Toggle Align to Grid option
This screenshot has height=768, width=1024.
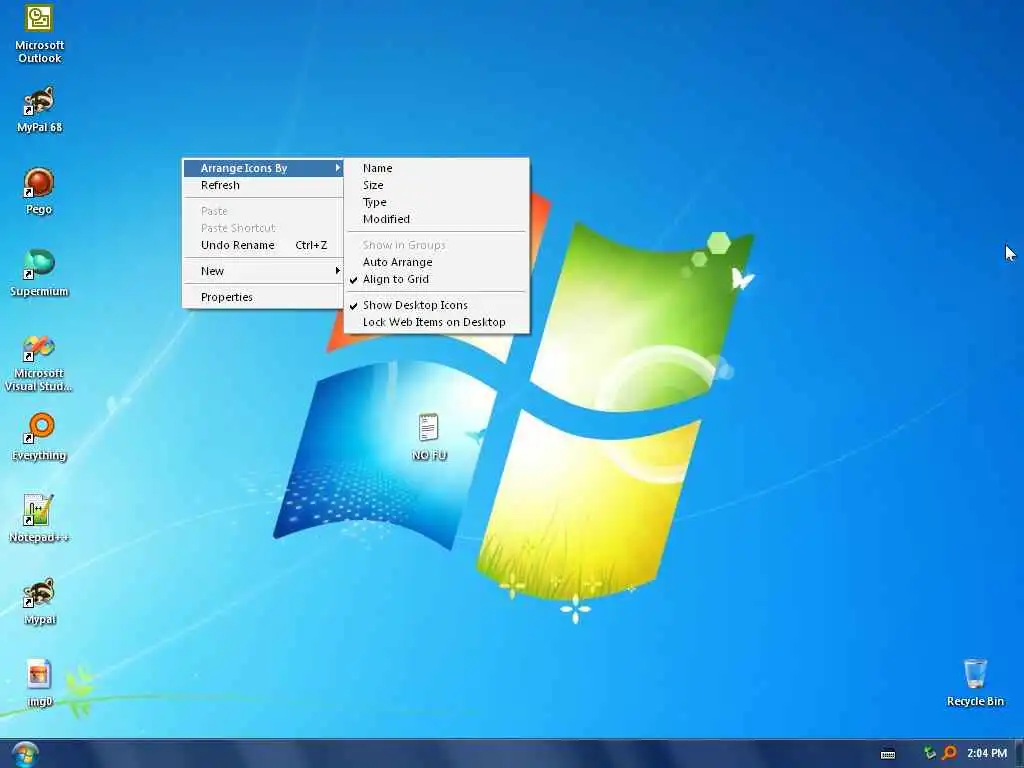coord(437,280)
